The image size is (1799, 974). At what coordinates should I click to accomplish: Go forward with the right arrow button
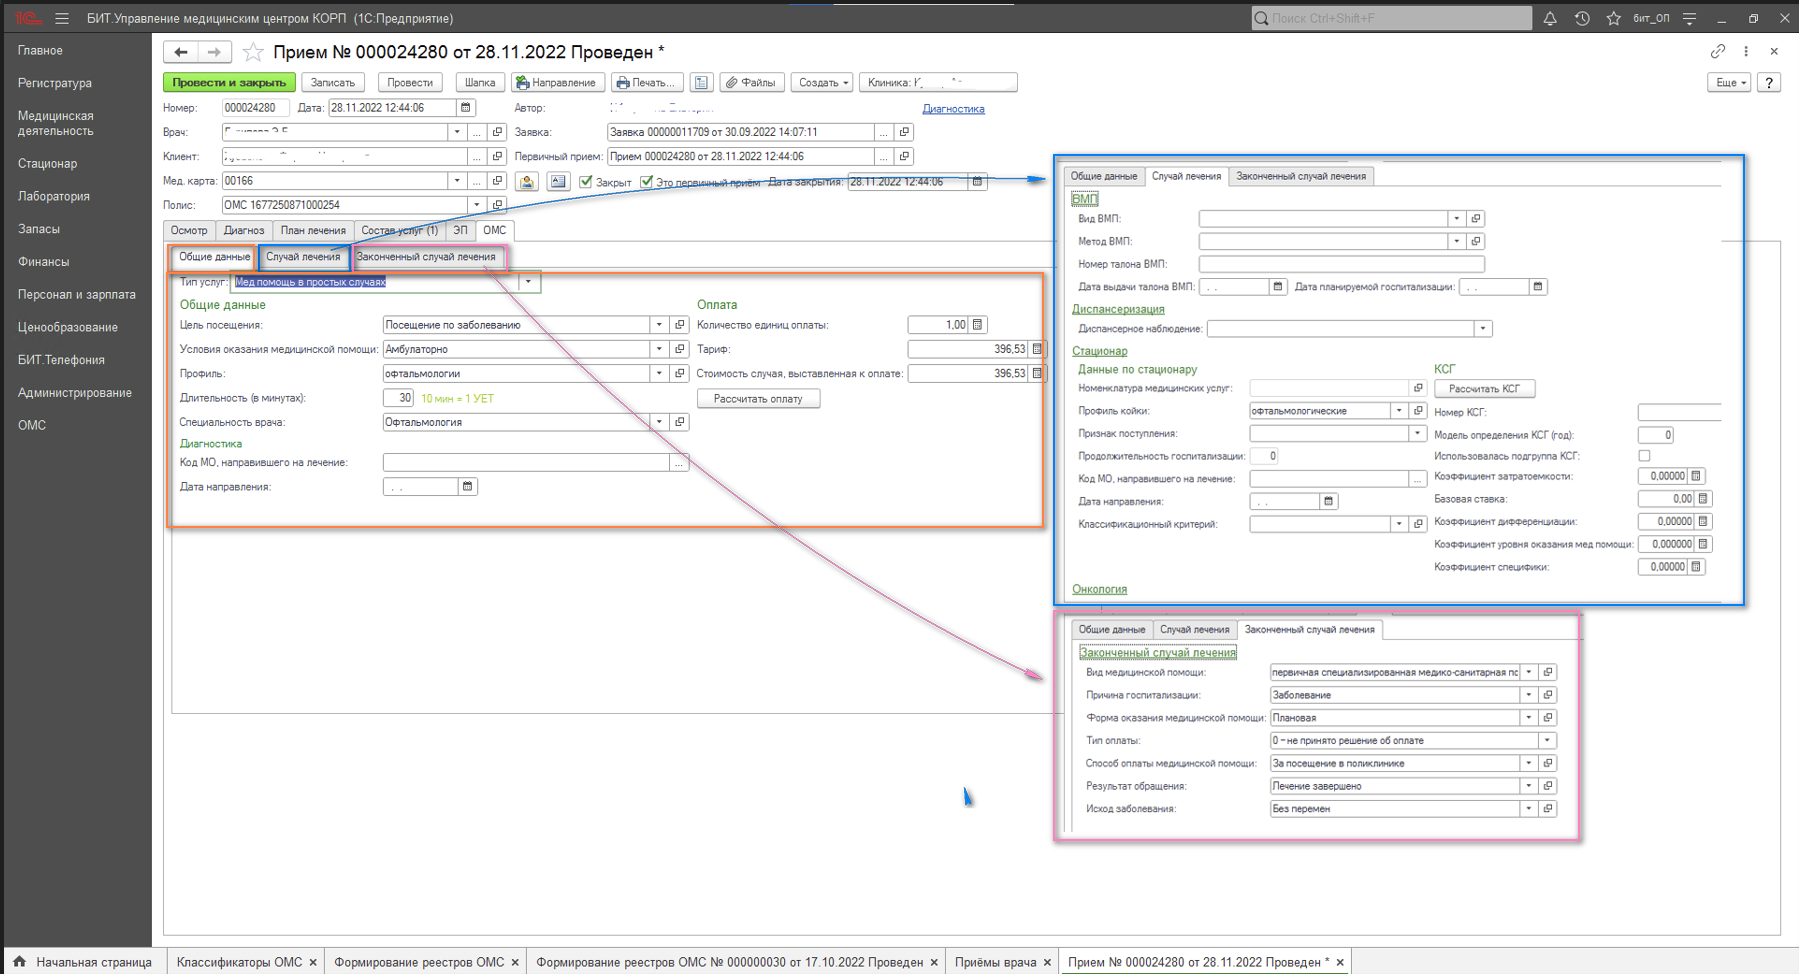(214, 52)
